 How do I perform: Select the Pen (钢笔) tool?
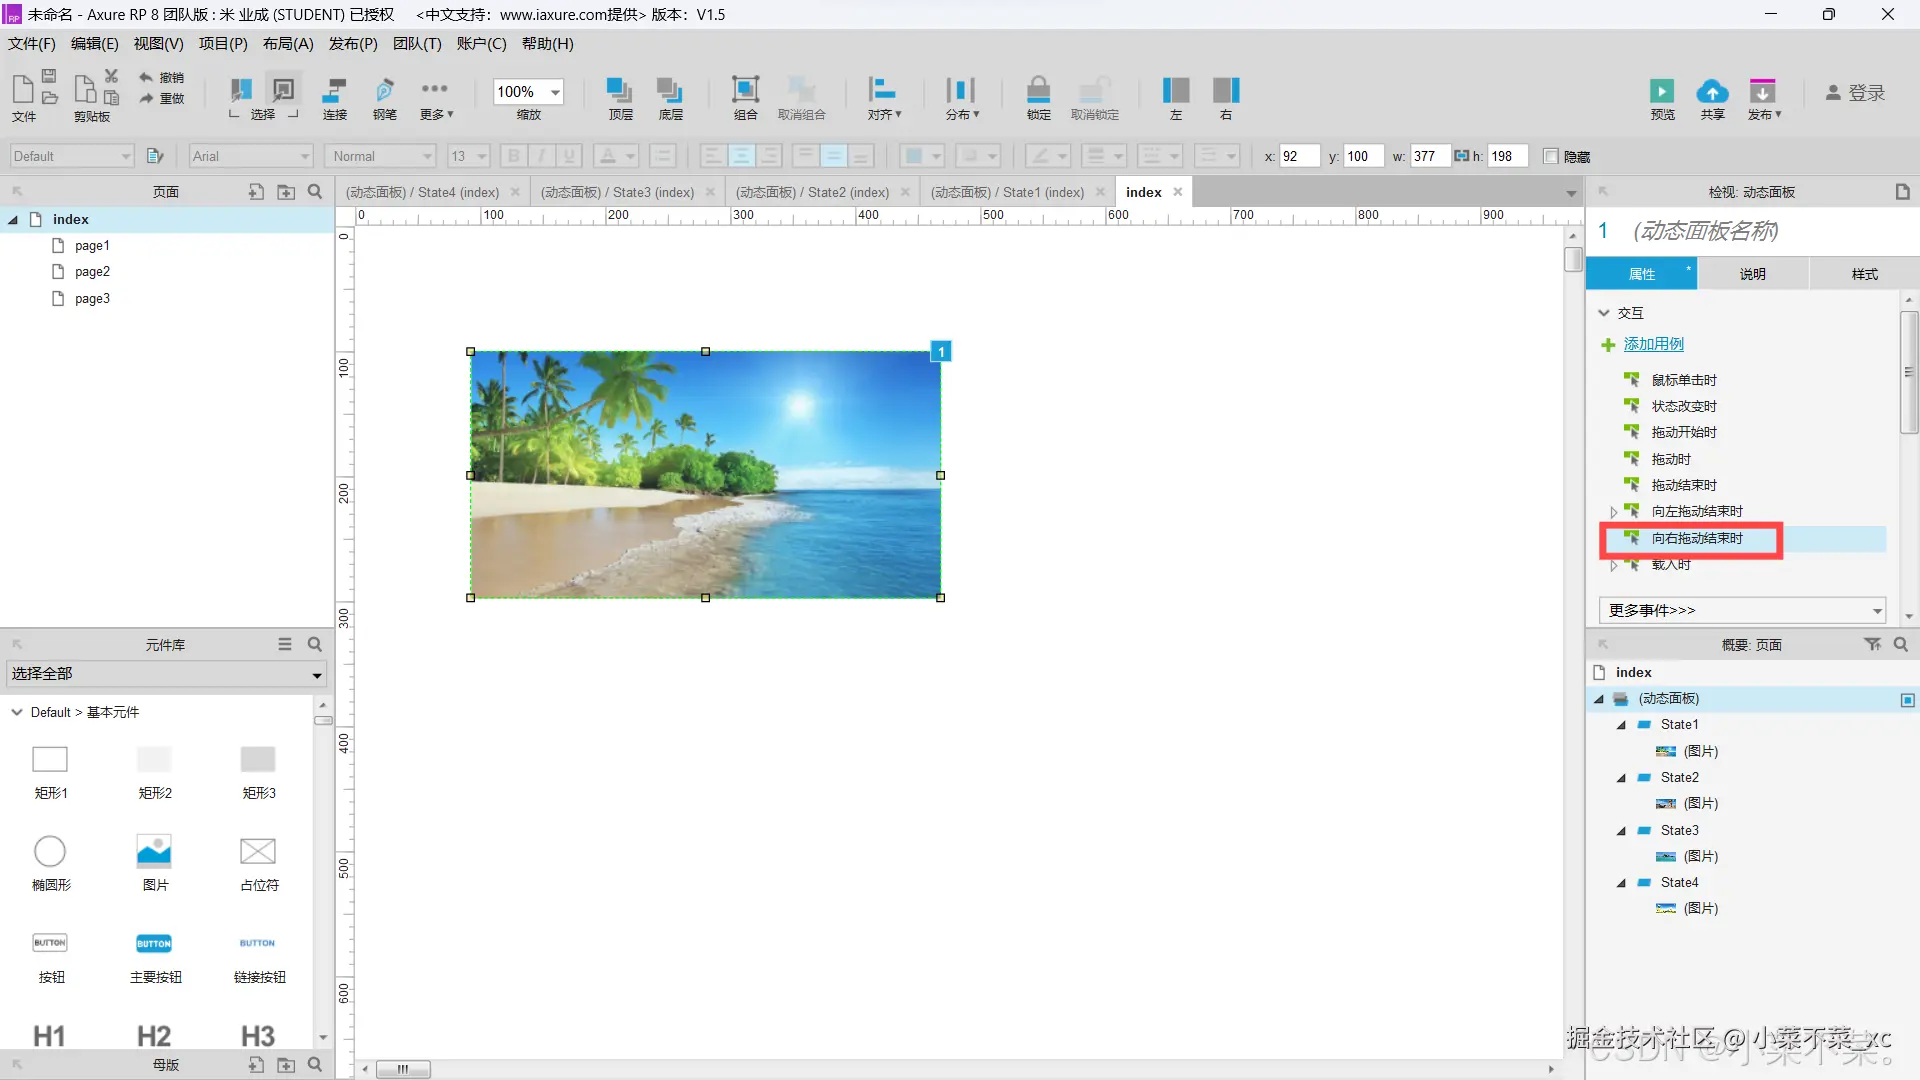click(x=384, y=91)
